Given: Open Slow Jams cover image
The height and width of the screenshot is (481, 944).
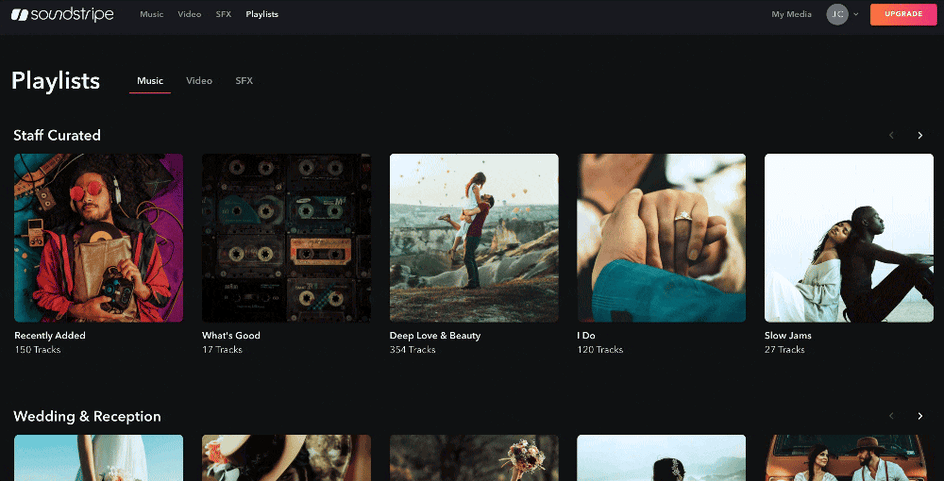Looking at the screenshot, I should 849,238.
